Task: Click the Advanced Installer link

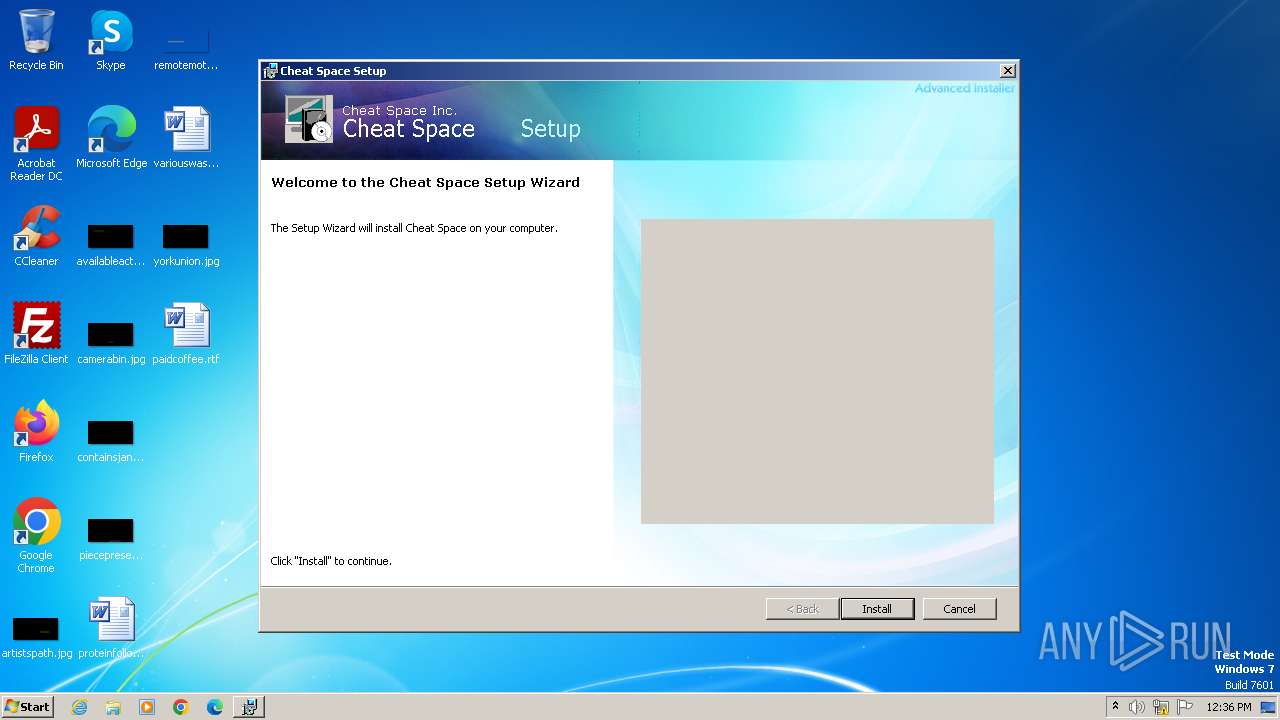Action: pyautogui.click(x=965, y=88)
